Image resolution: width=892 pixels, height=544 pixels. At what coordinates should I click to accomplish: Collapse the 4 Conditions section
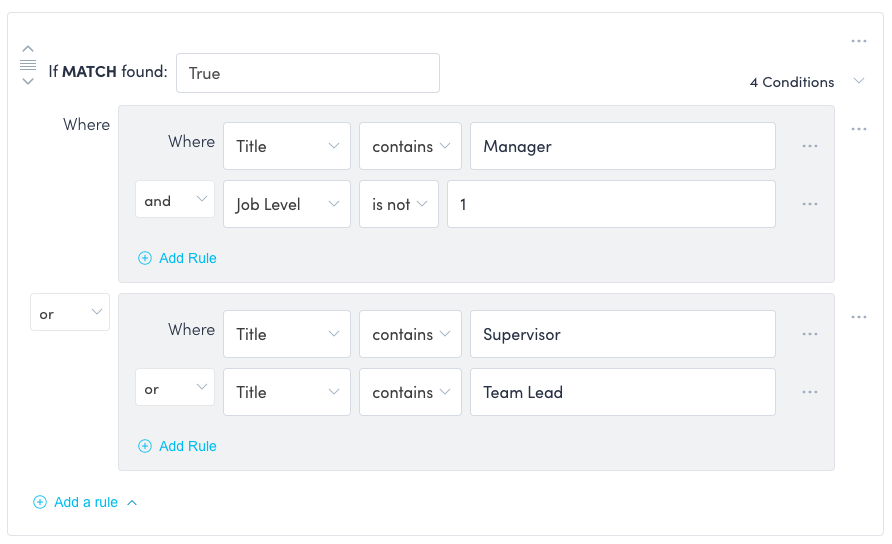[859, 82]
